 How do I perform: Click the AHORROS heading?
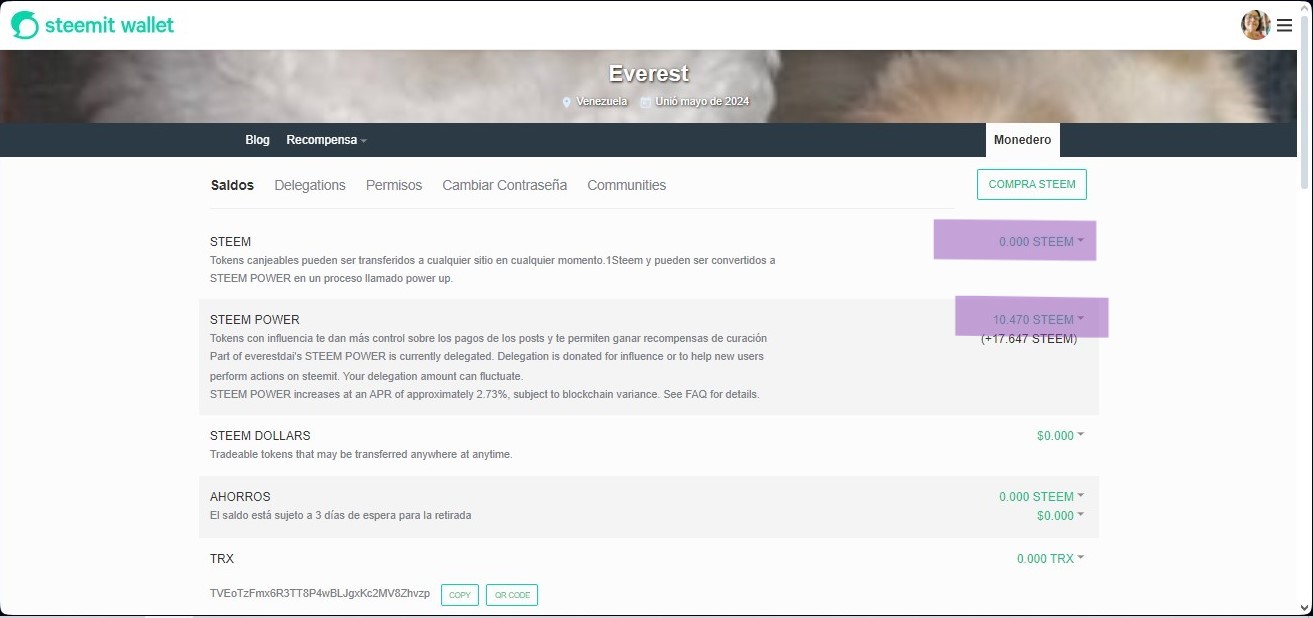click(x=240, y=497)
